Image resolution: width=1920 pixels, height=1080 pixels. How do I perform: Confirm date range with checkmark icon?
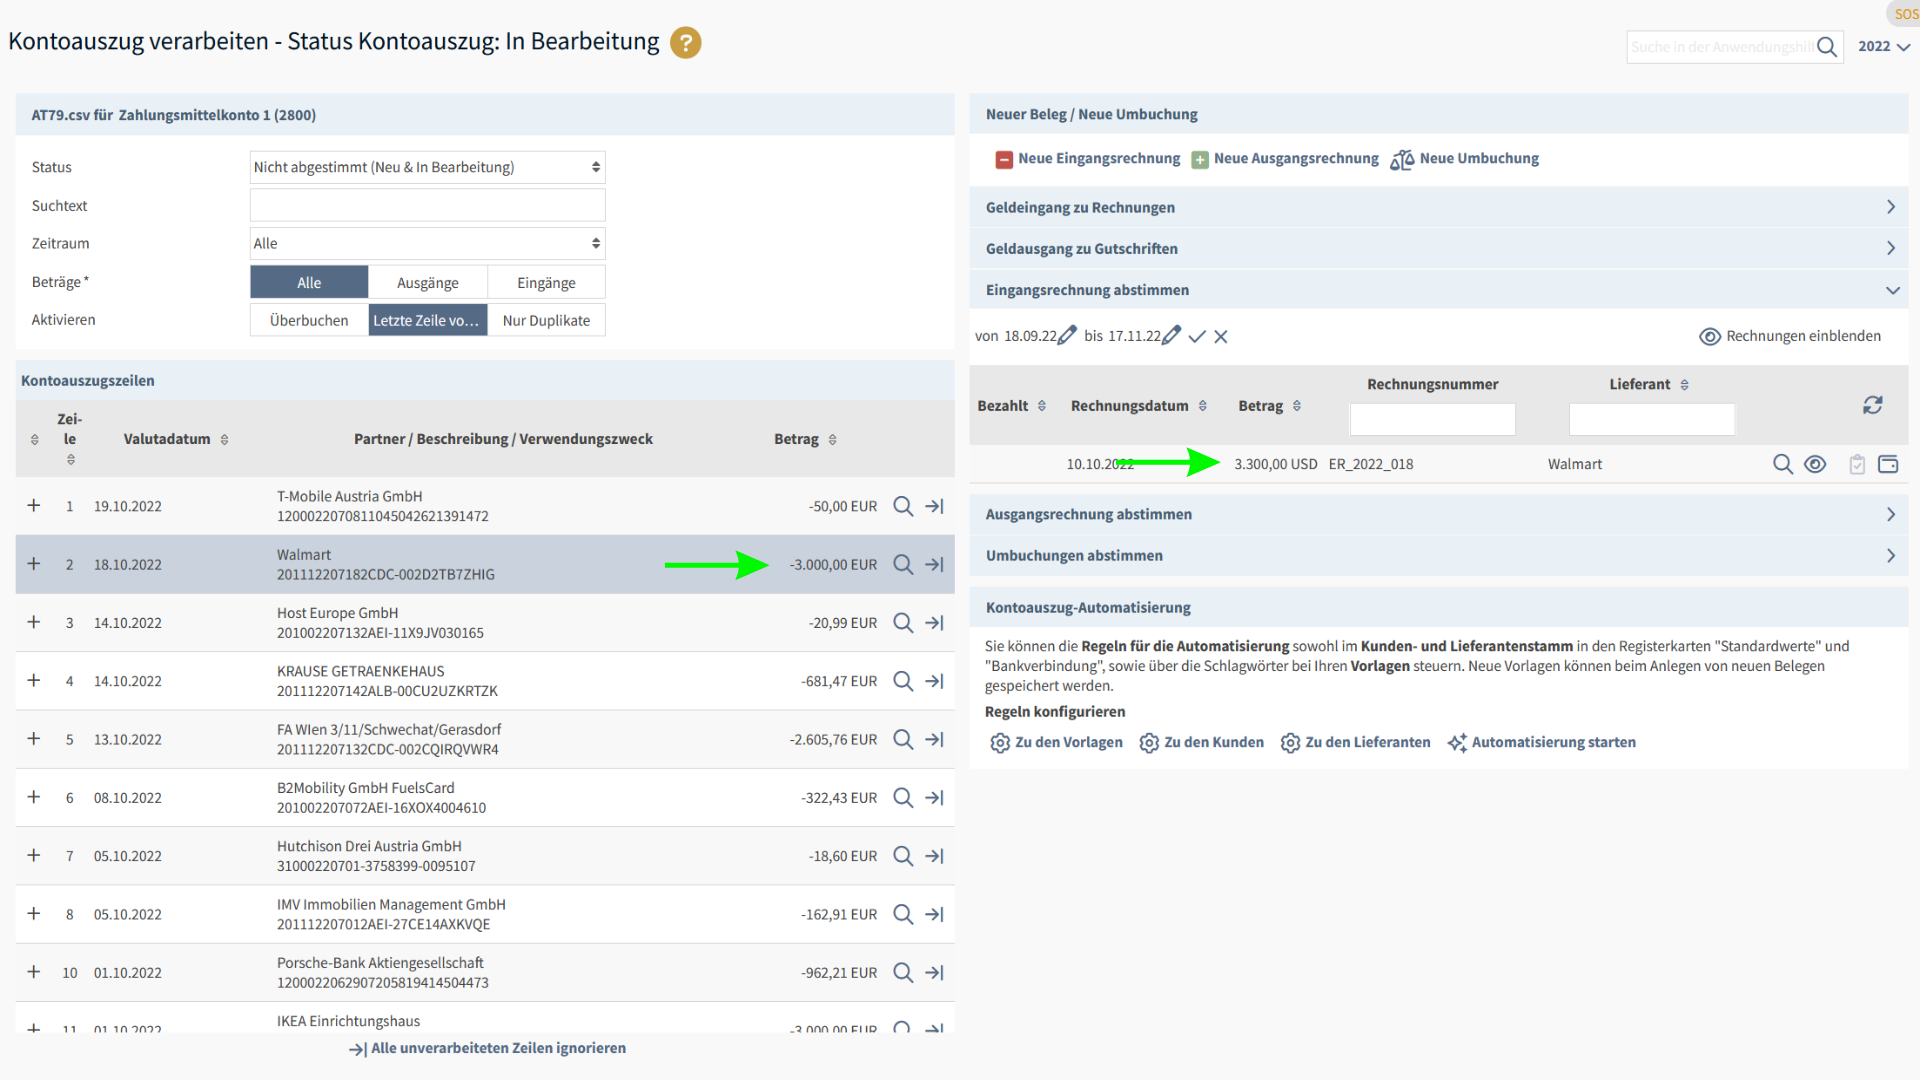1197,337
